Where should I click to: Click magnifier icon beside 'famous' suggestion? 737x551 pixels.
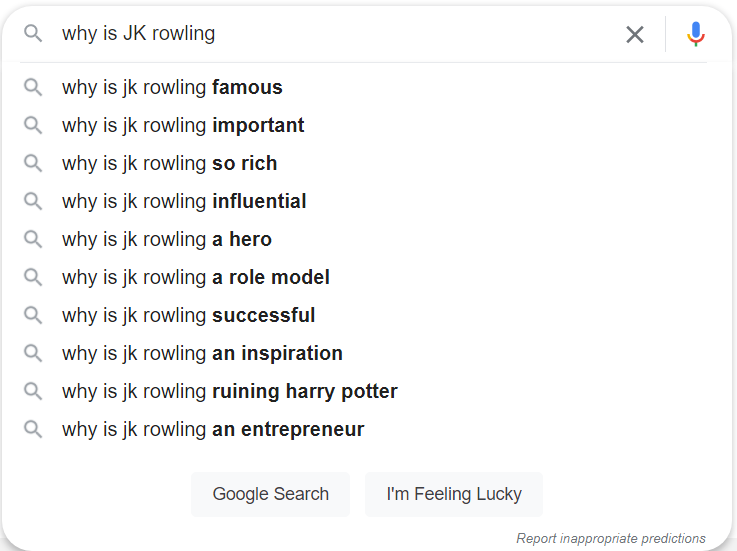[x=33, y=87]
